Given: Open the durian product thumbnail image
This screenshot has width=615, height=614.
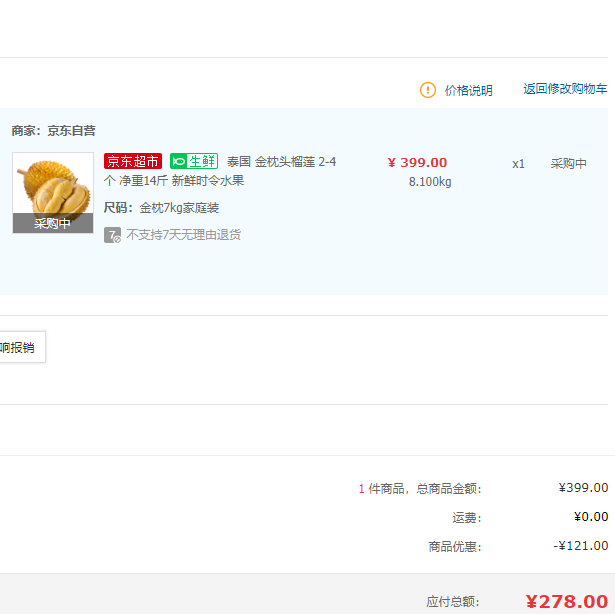Looking at the screenshot, I should [53, 193].
